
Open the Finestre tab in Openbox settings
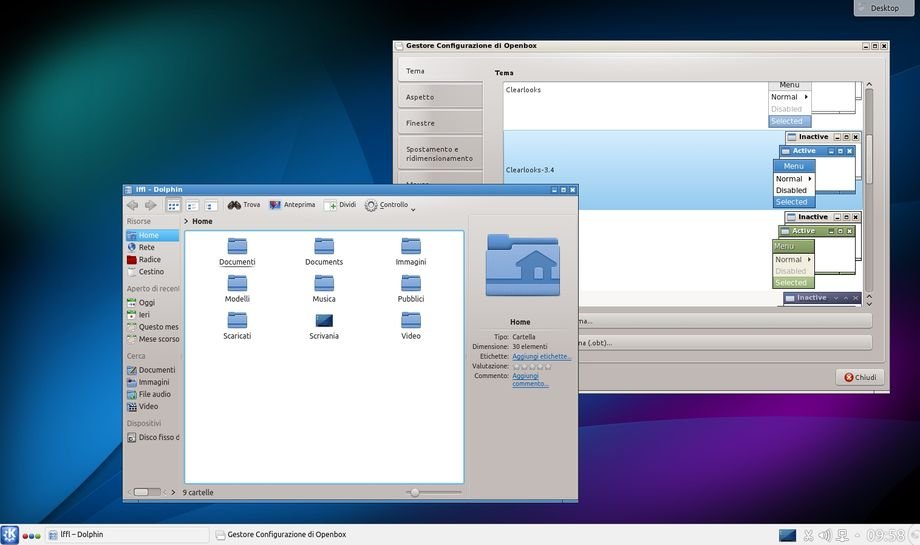tap(420, 123)
